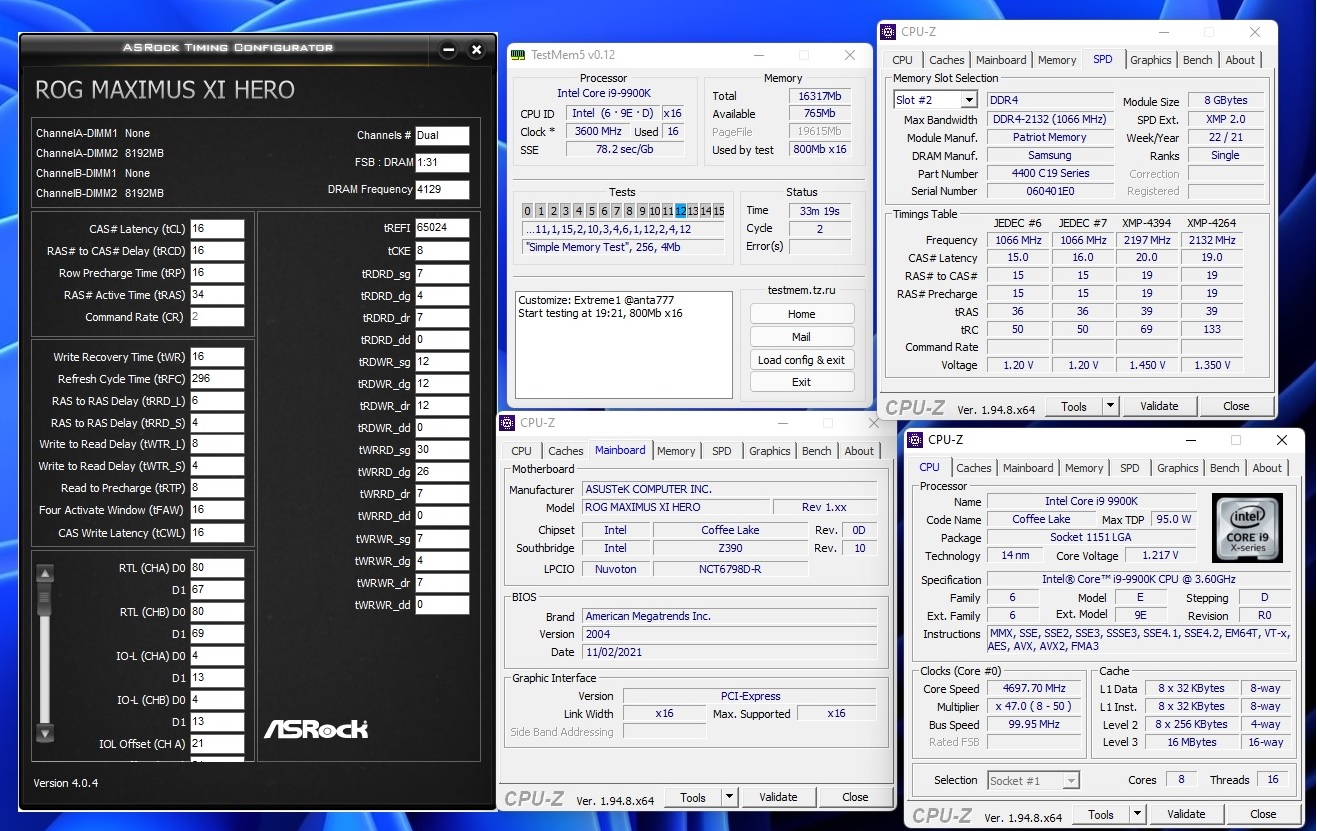The height and width of the screenshot is (831, 1317).
Task: Click 'Intel Core i9-9900K' processor text in TestMem5
Action: pyautogui.click(x=603, y=93)
